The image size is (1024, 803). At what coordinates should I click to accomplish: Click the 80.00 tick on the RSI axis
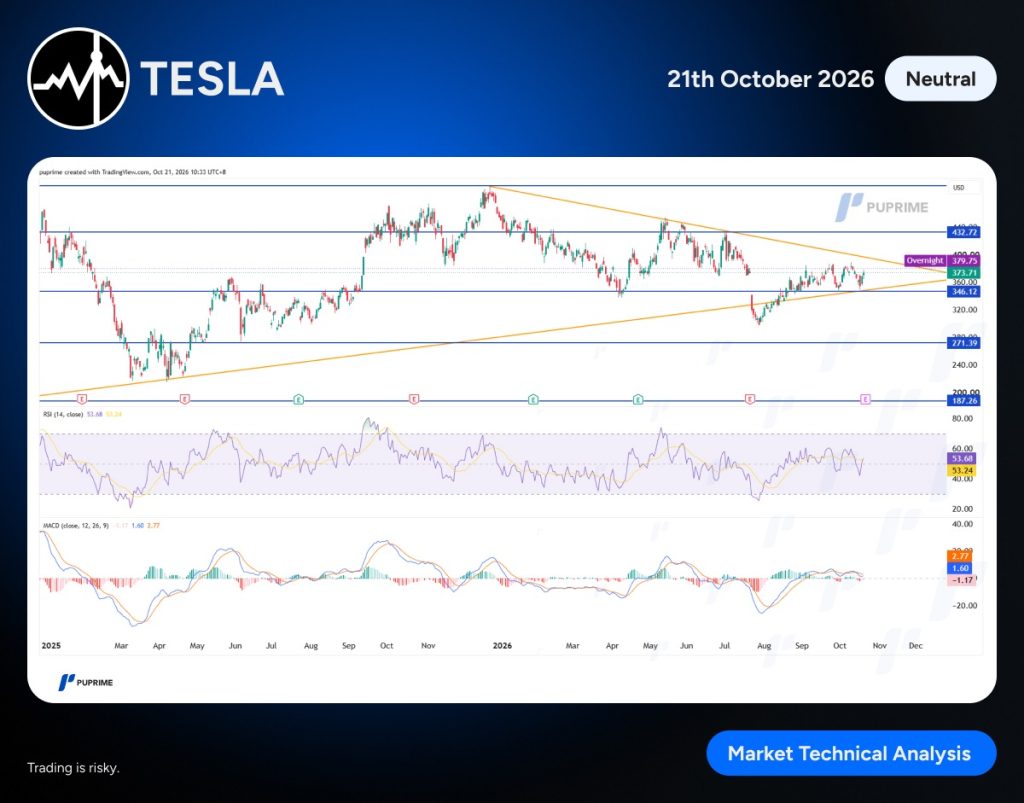963,419
